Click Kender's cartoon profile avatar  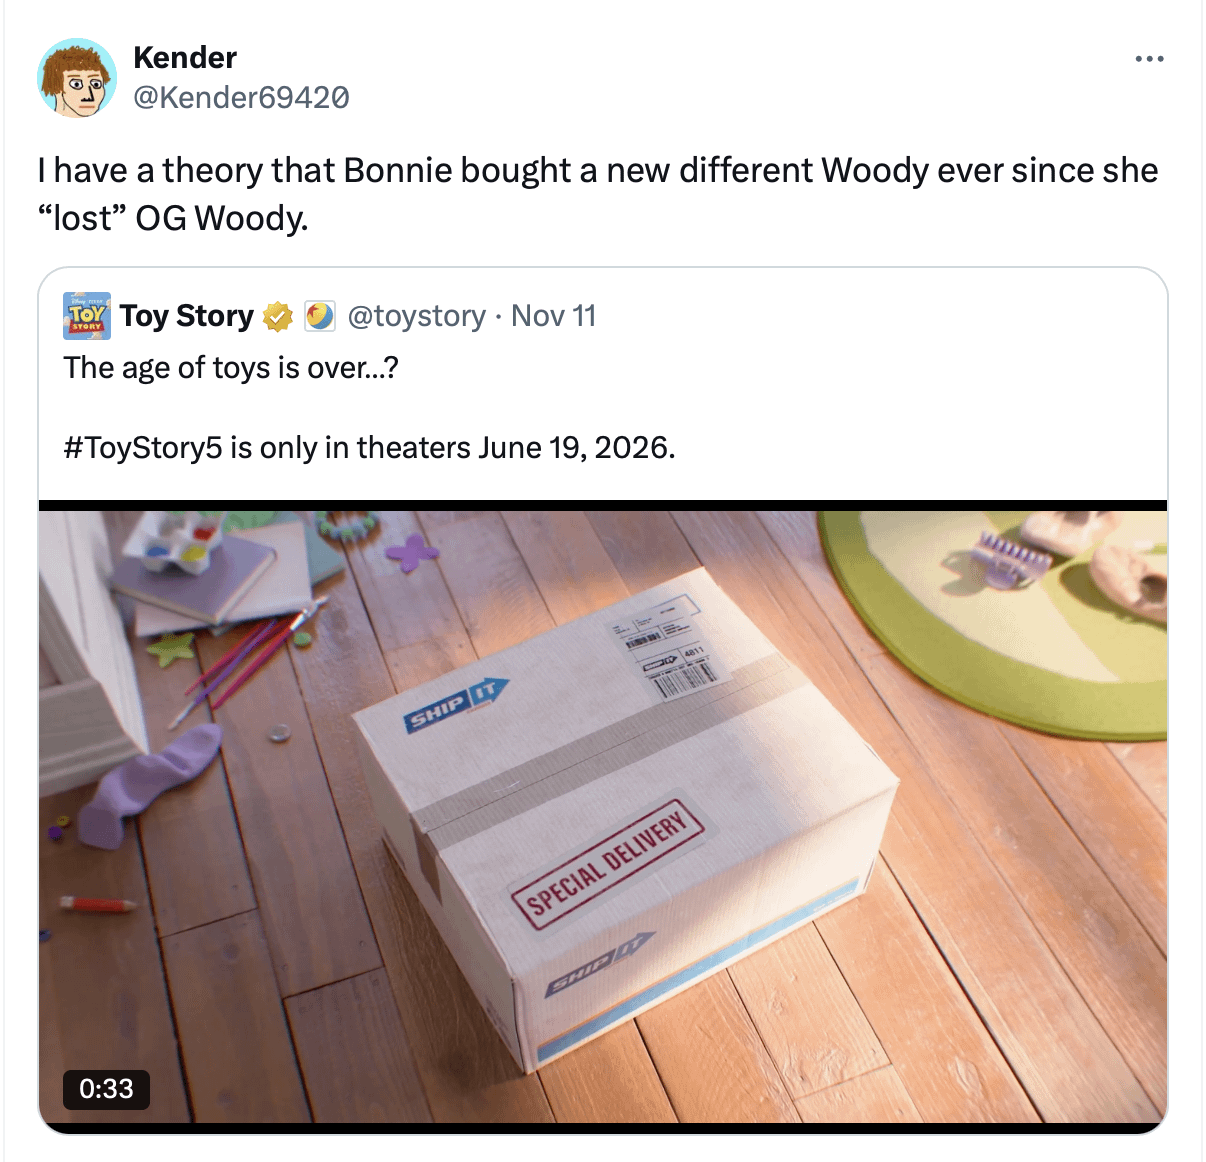(x=77, y=78)
